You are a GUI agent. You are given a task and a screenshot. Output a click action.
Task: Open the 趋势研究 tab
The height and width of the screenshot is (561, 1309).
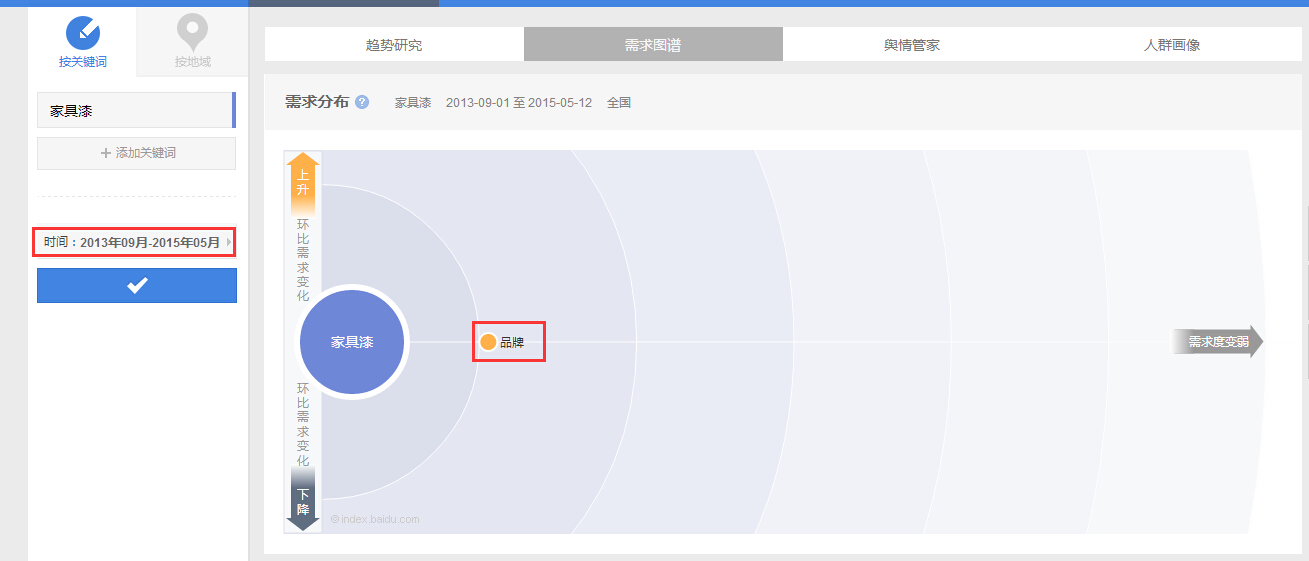point(394,45)
